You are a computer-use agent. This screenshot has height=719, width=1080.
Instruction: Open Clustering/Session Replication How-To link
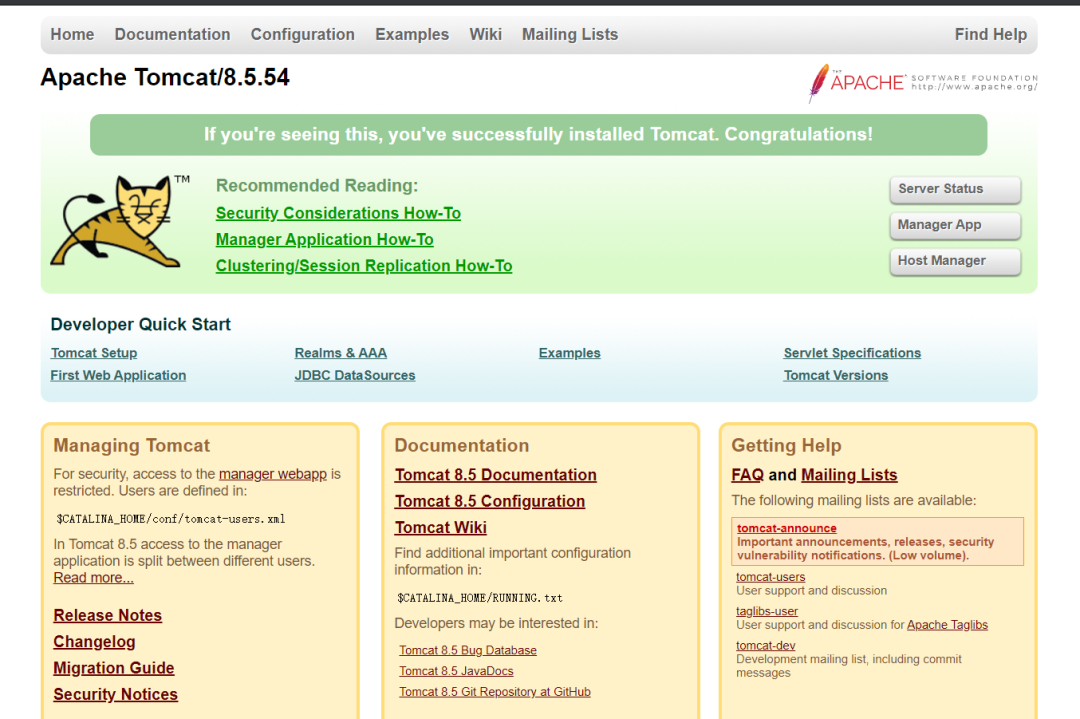[x=364, y=266]
